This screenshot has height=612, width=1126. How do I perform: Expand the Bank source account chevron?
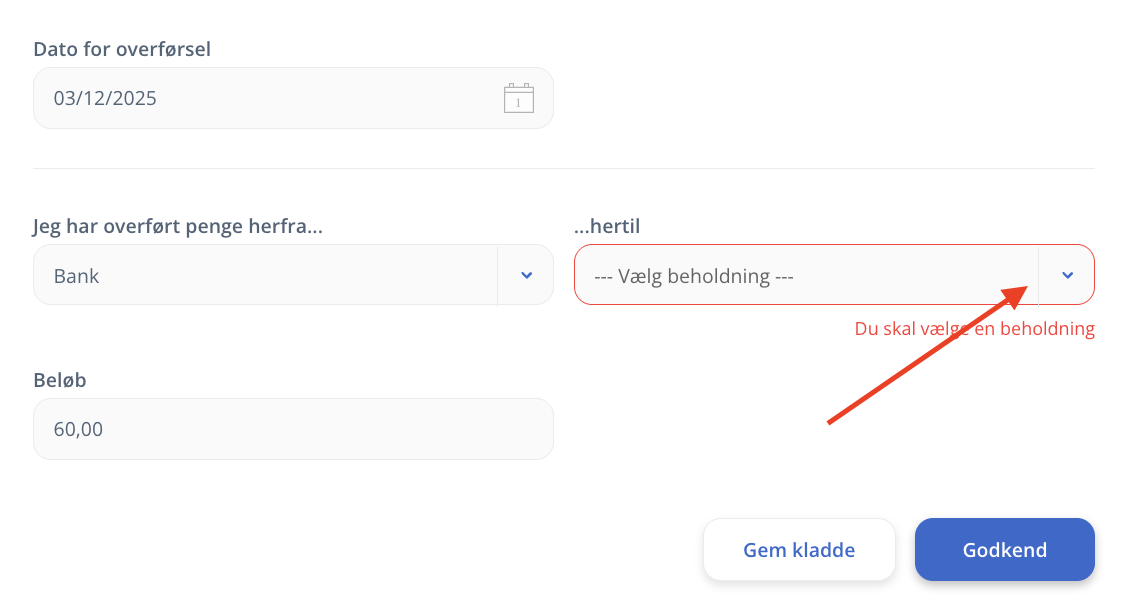click(x=526, y=275)
